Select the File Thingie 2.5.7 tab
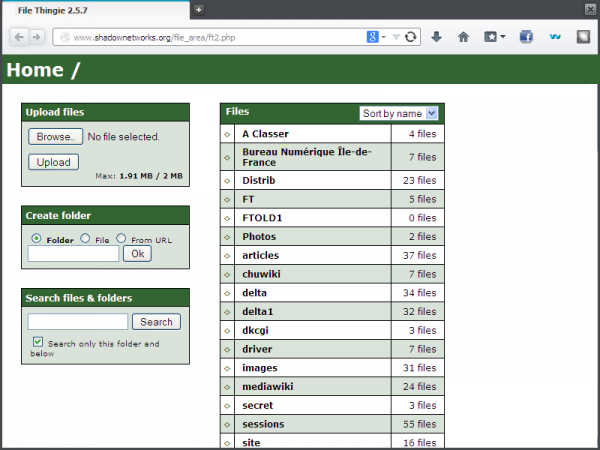Image resolution: width=600 pixels, height=450 pixels. (x=96, y=10)
